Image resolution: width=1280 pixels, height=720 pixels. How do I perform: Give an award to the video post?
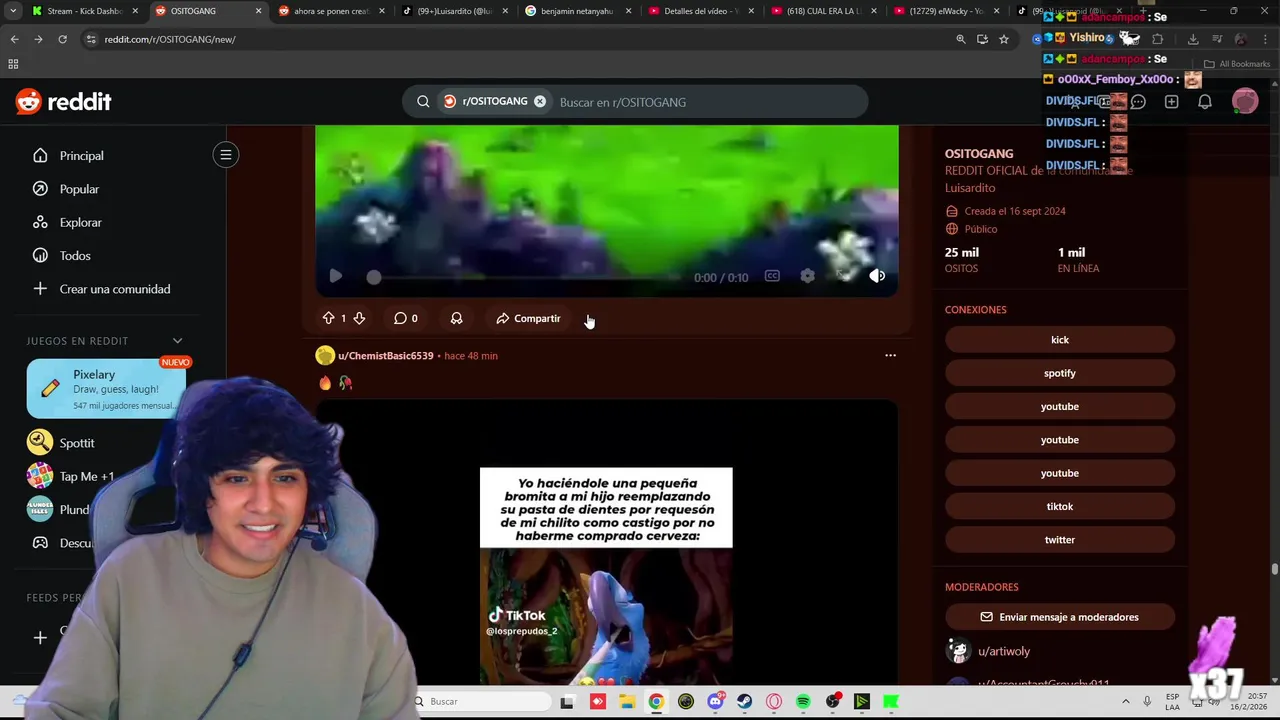click(x=456, y=318)
